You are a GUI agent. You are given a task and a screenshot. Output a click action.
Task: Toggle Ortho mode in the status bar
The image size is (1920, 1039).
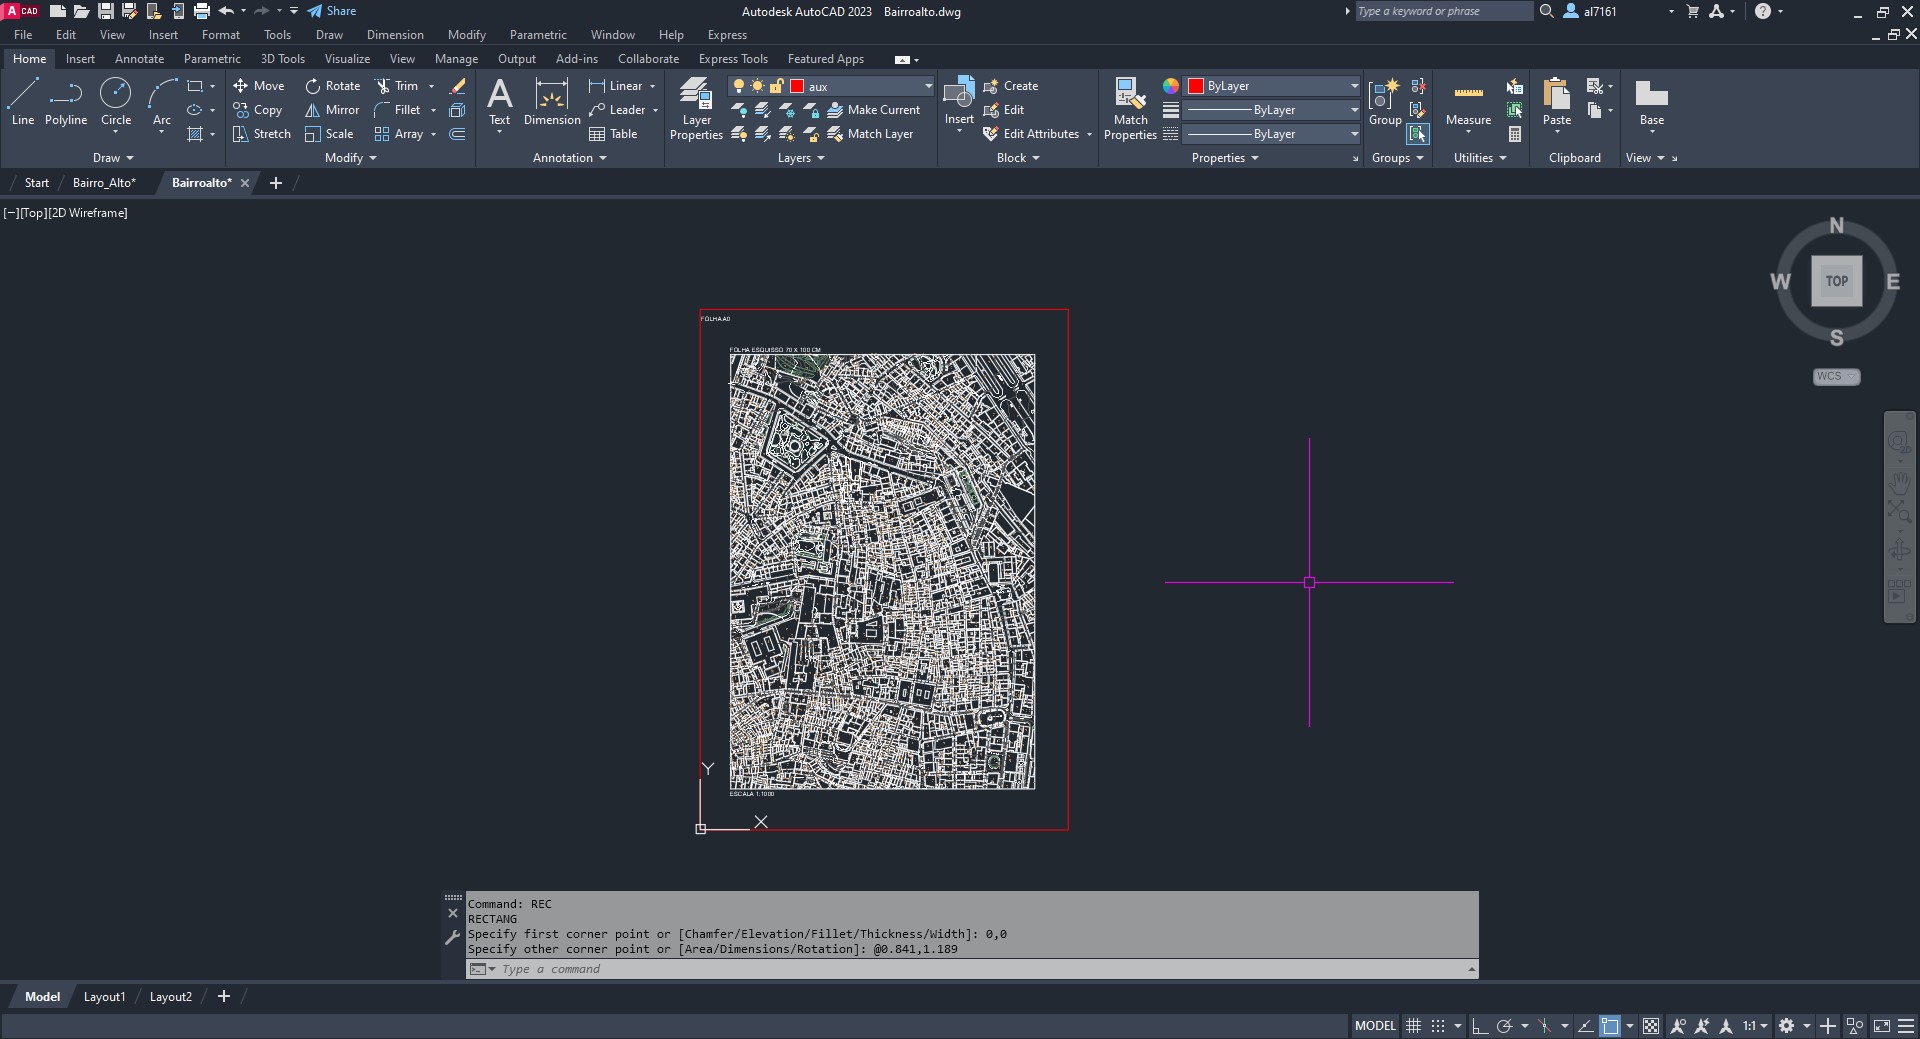click(1480, 1026)
